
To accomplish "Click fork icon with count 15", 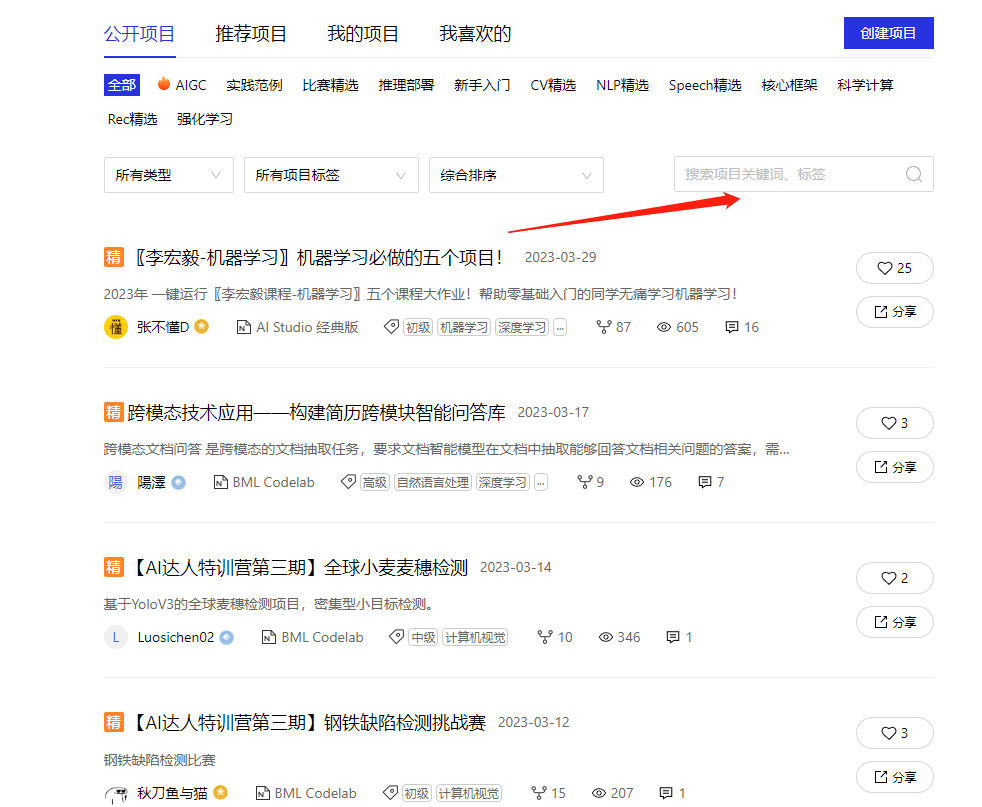I will (x=539, y=793).
